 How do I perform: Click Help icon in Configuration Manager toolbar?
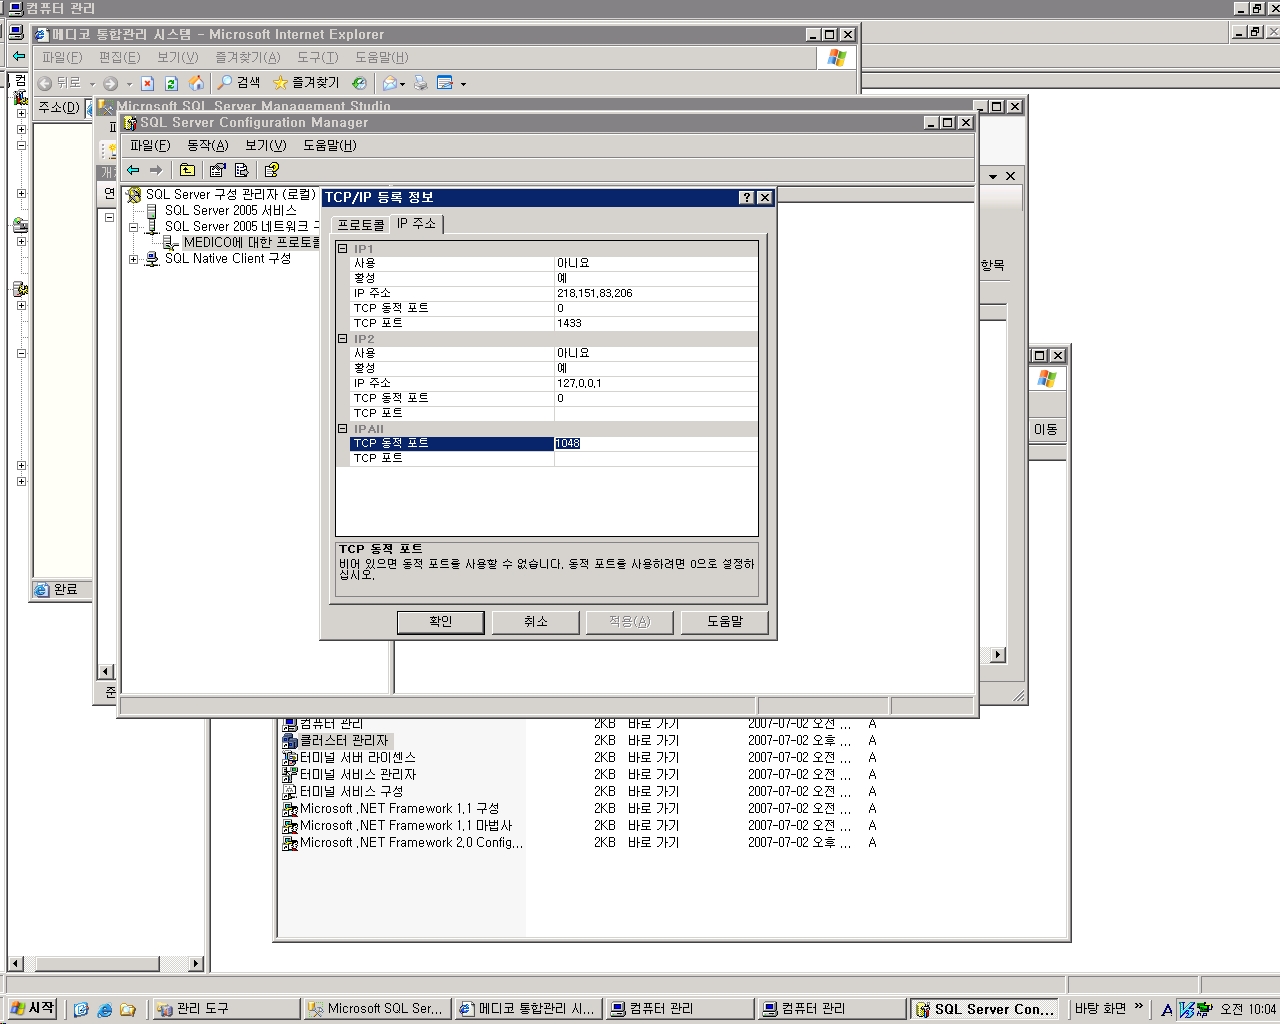click(271, 170)
